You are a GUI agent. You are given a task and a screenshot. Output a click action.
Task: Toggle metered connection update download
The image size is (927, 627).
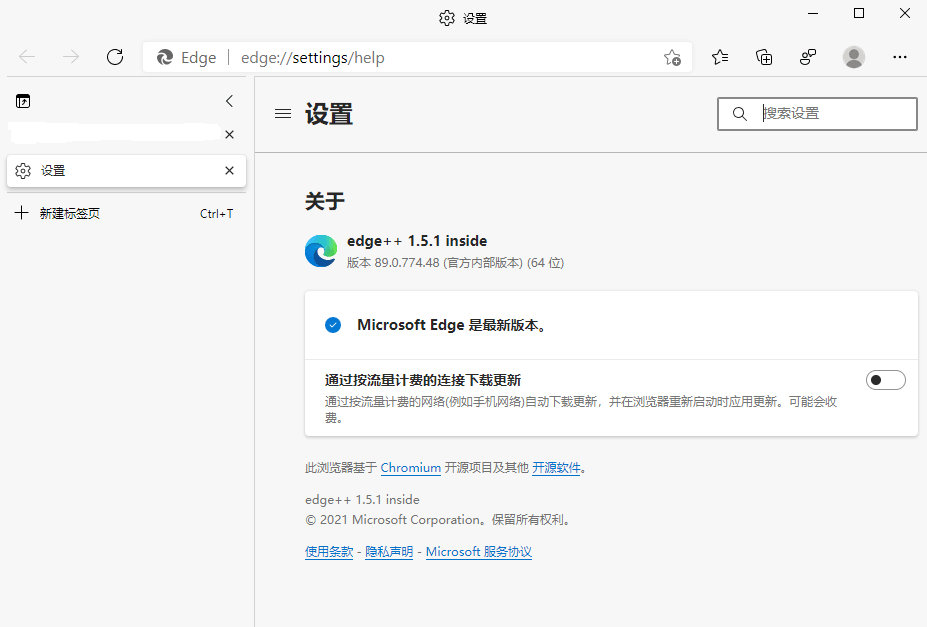(x=886, y=380)
